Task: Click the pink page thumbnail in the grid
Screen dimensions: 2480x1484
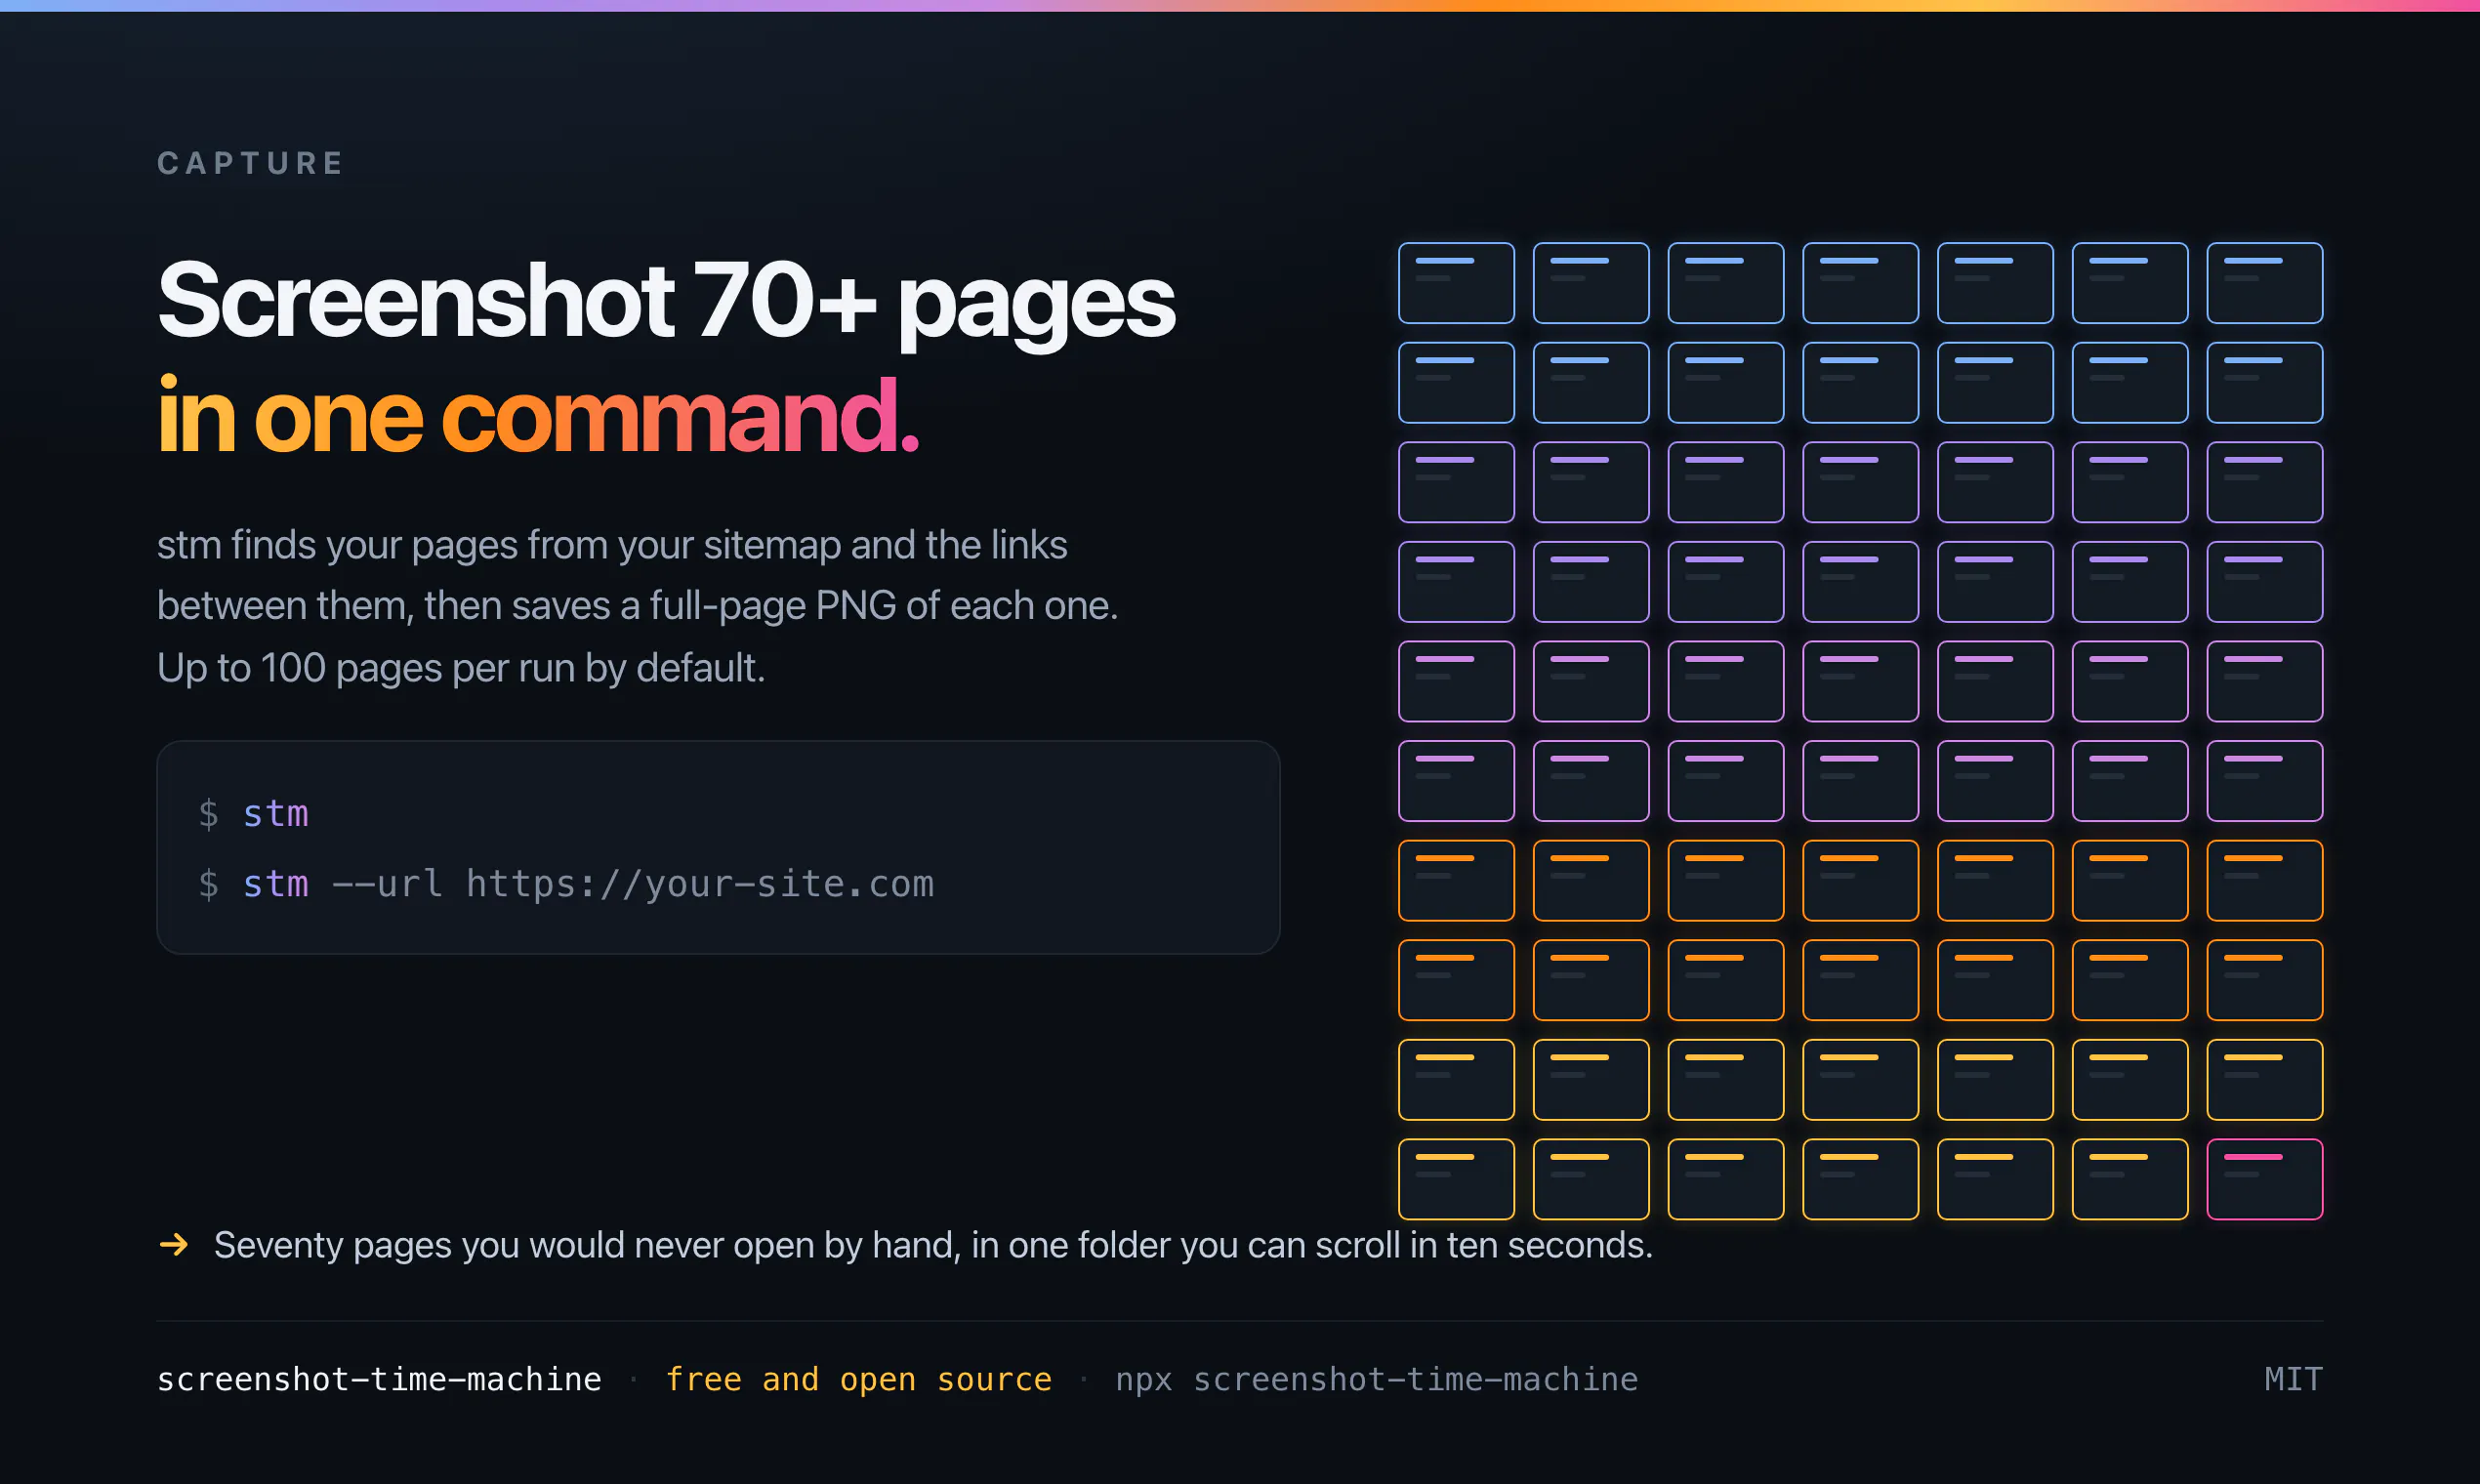Action: [x=2264, y=1179]
